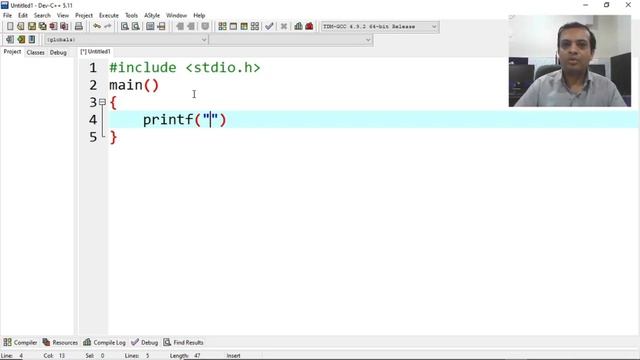This screenshot has width=640, height=360.
Task: Open the bottom Debug tab
Action: pyautogui.click(x=144, y=342)
